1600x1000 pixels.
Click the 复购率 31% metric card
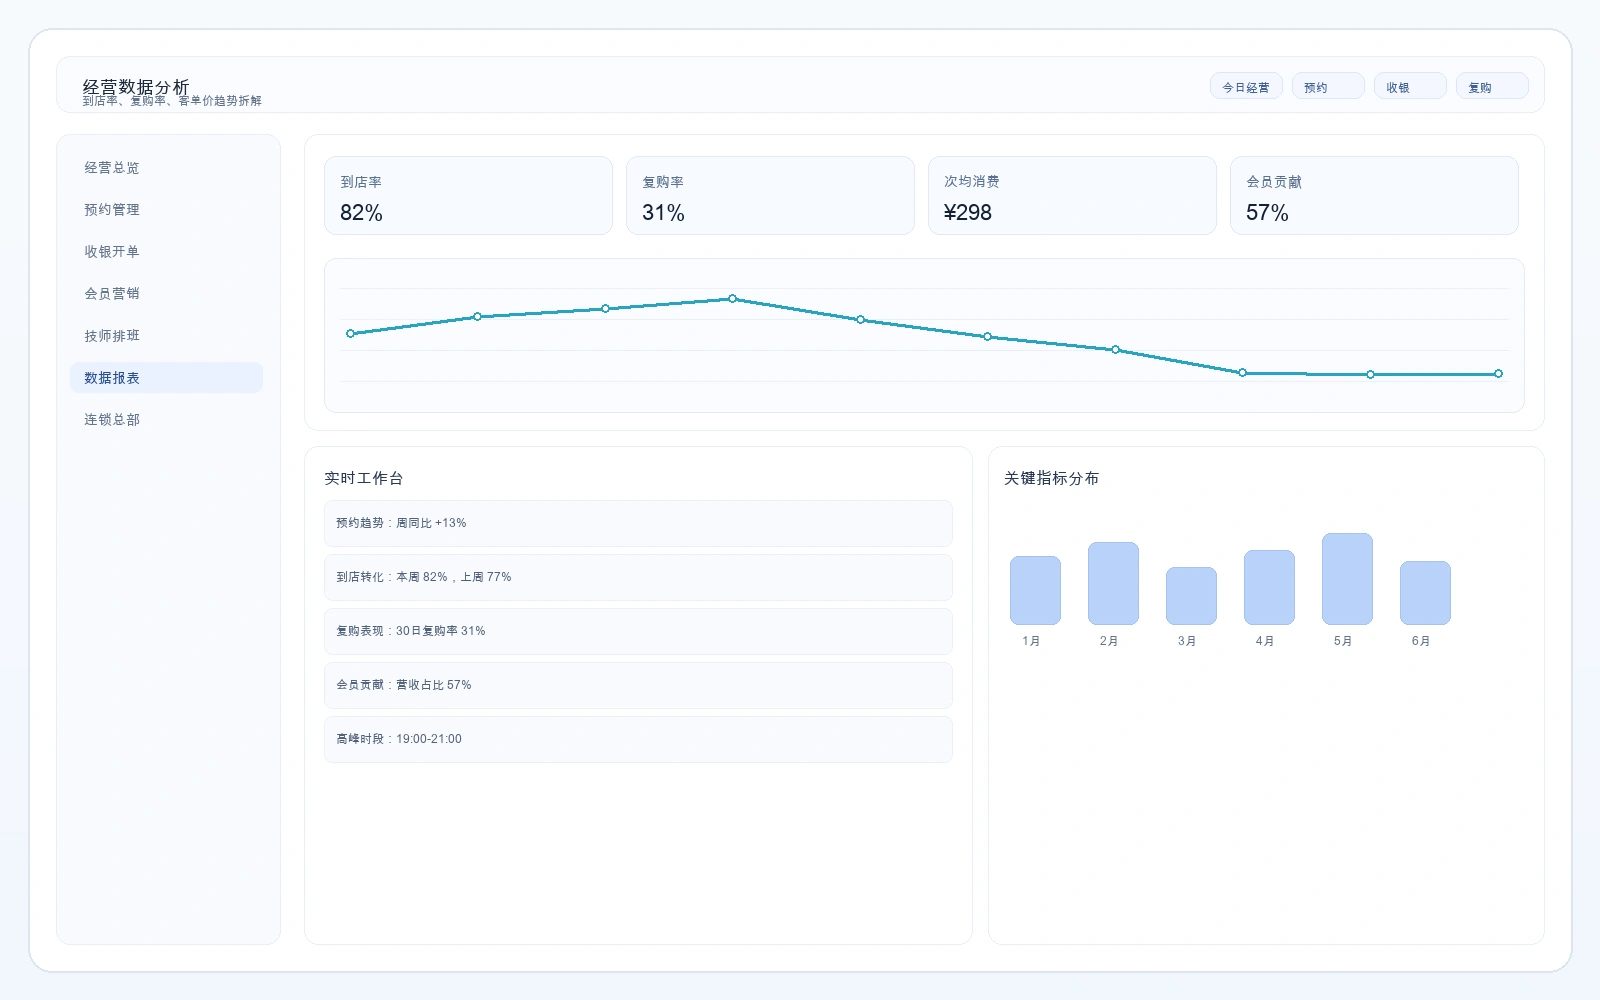click(x=770, y=196)
